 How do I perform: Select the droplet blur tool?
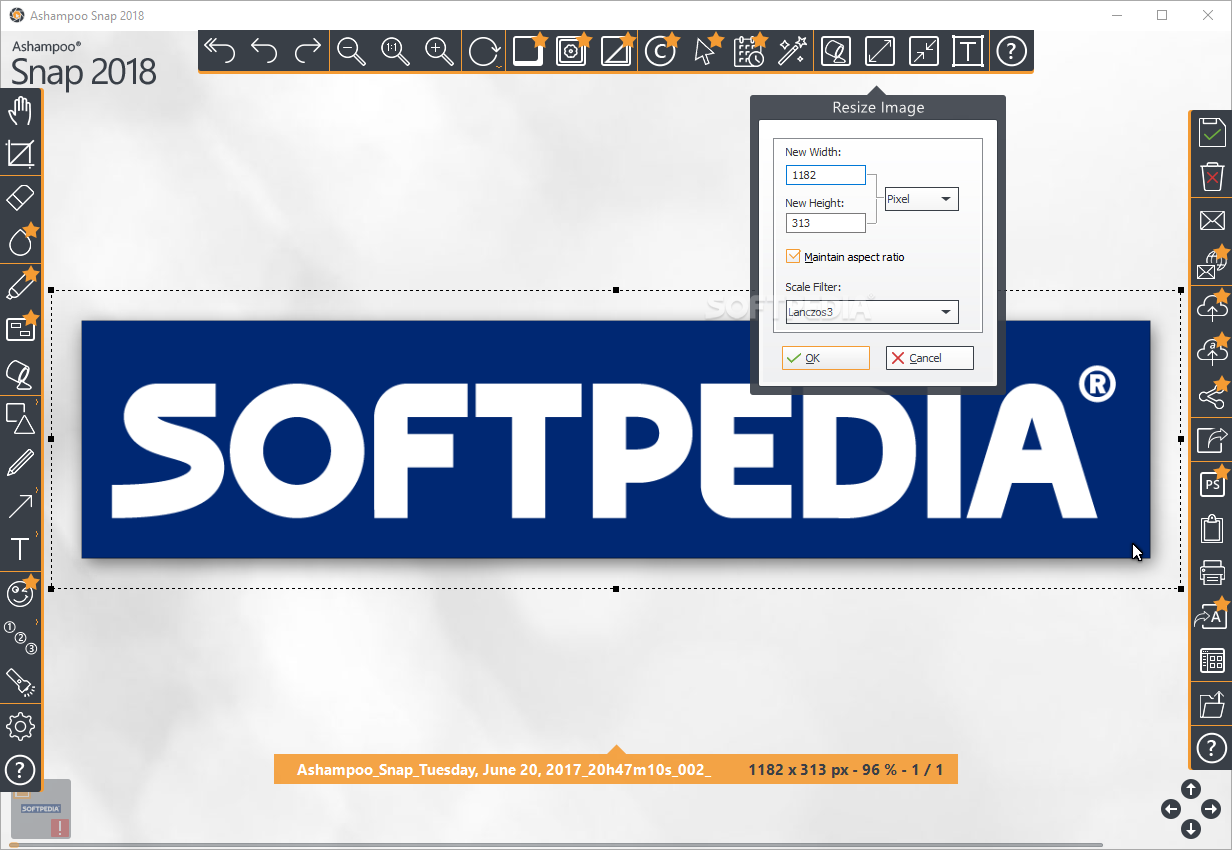pos(21,241)
